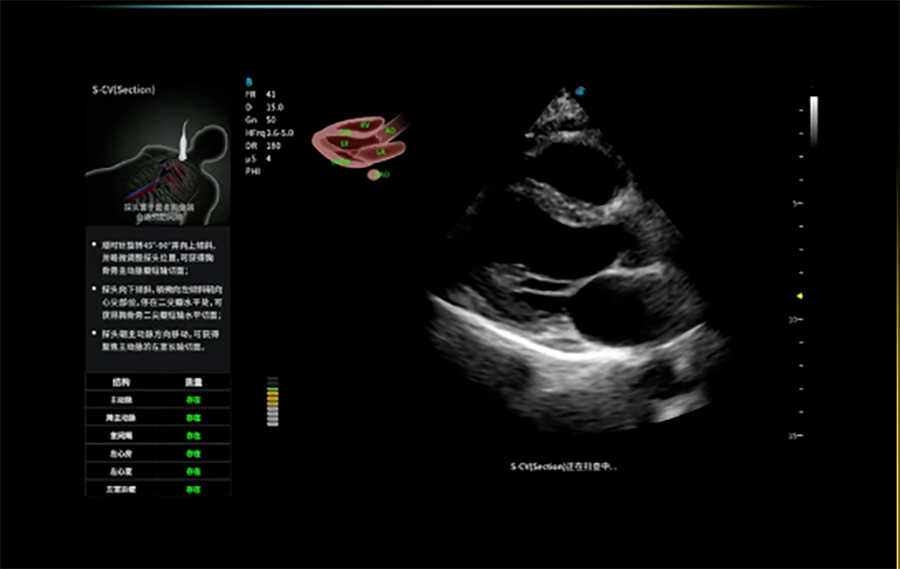900x569 pixels.
Task: Click the blue B mode indicator
Action: pyautogui.click(x=249, y=81)
